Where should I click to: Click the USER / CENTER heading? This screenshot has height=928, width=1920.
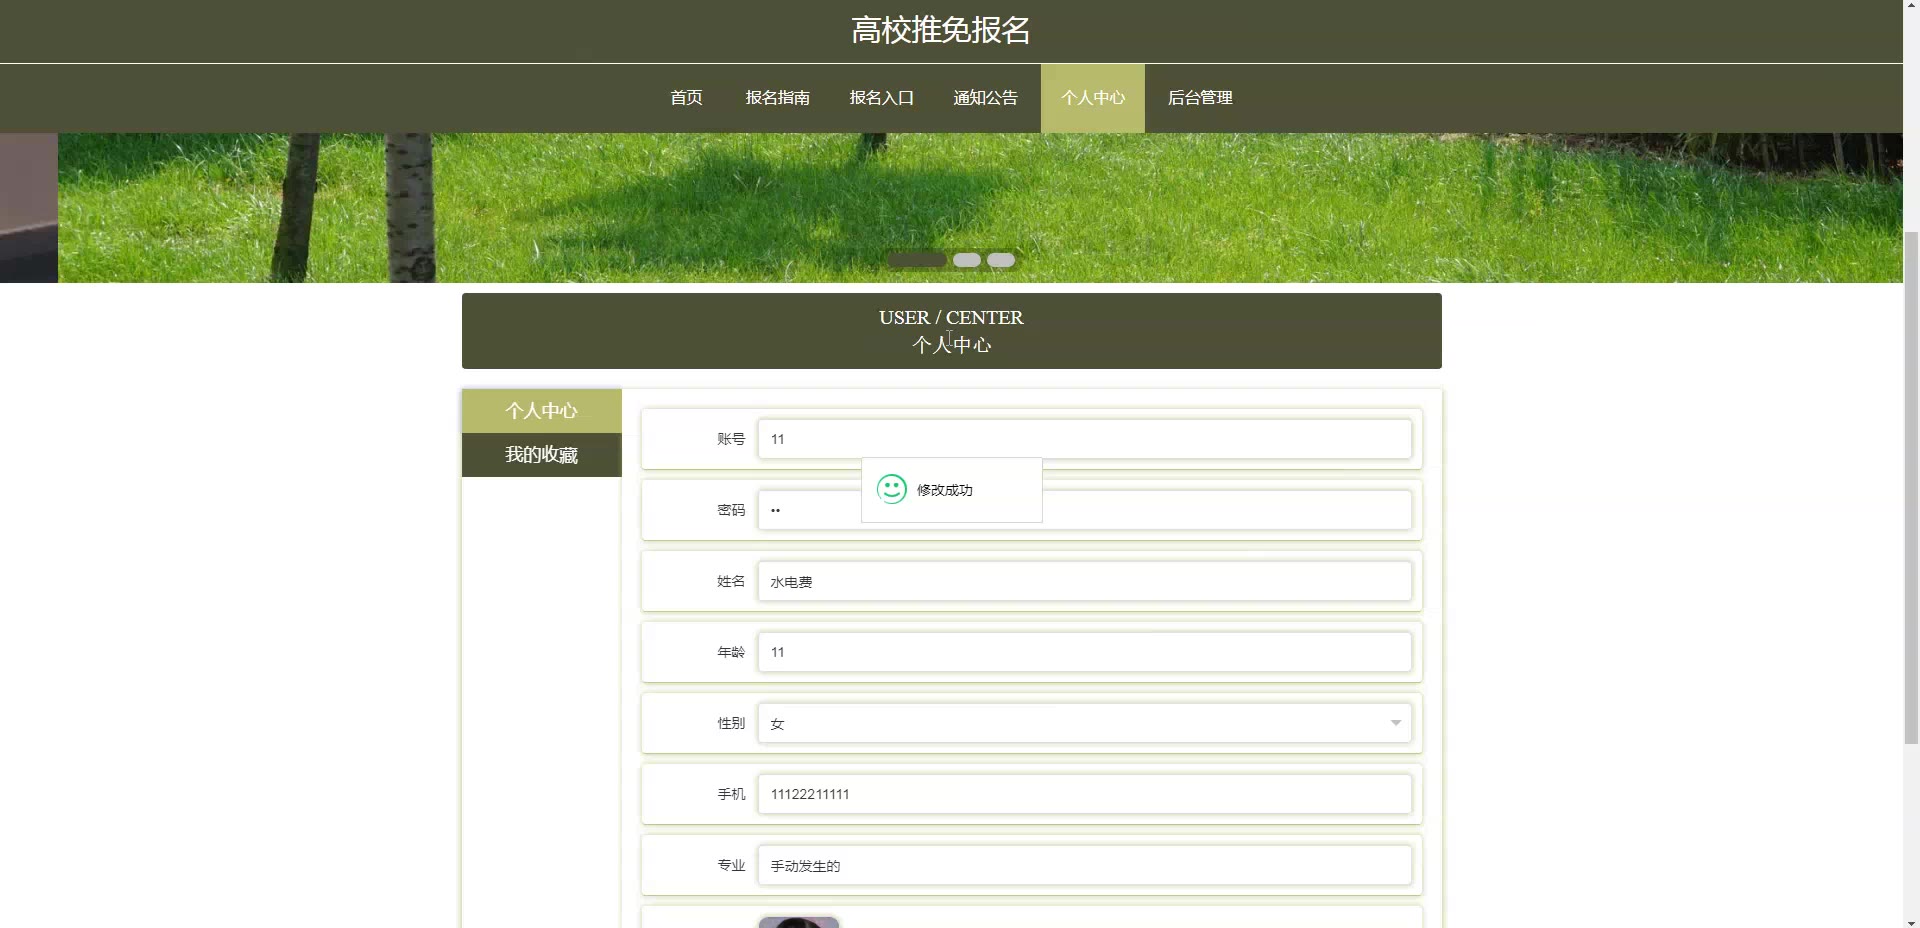[x=951, y=317]
